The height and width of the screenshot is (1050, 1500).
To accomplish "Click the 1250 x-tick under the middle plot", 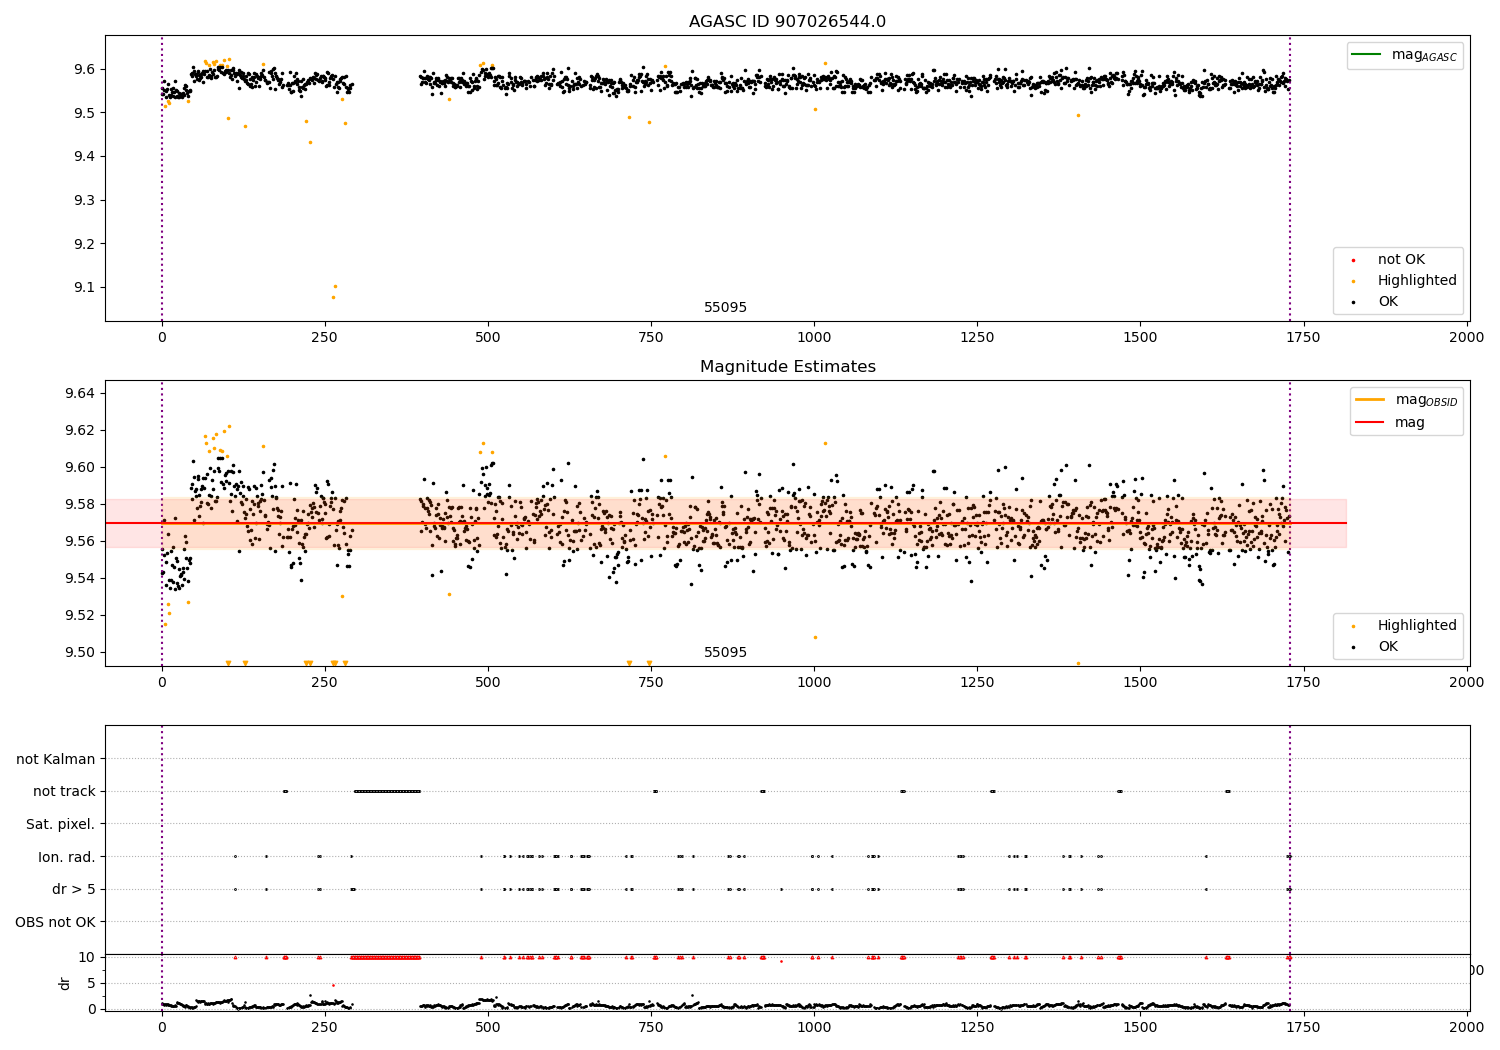I will [x=977, y=683].
